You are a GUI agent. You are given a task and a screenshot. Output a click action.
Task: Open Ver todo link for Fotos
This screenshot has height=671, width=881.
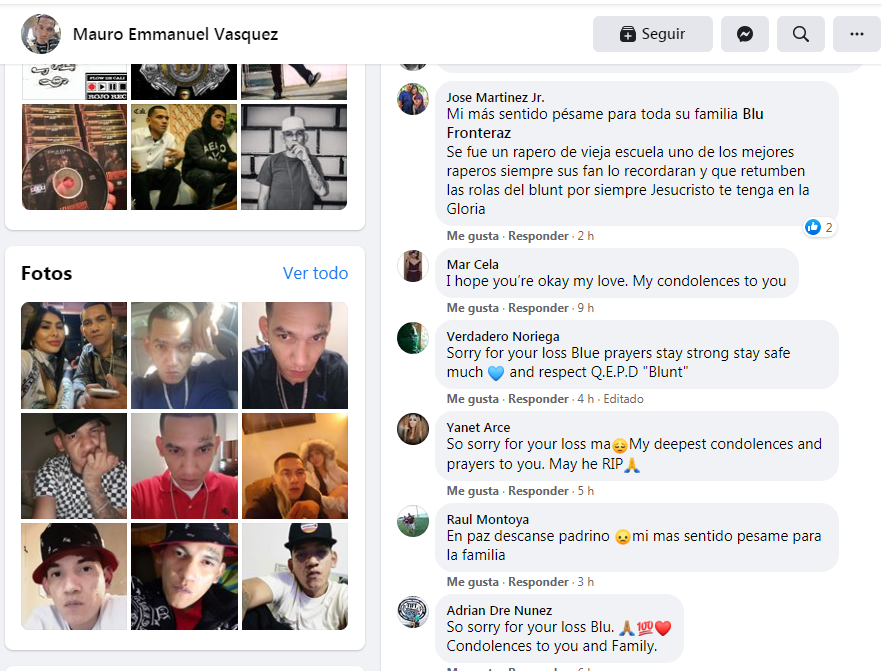tap(315, 273)
